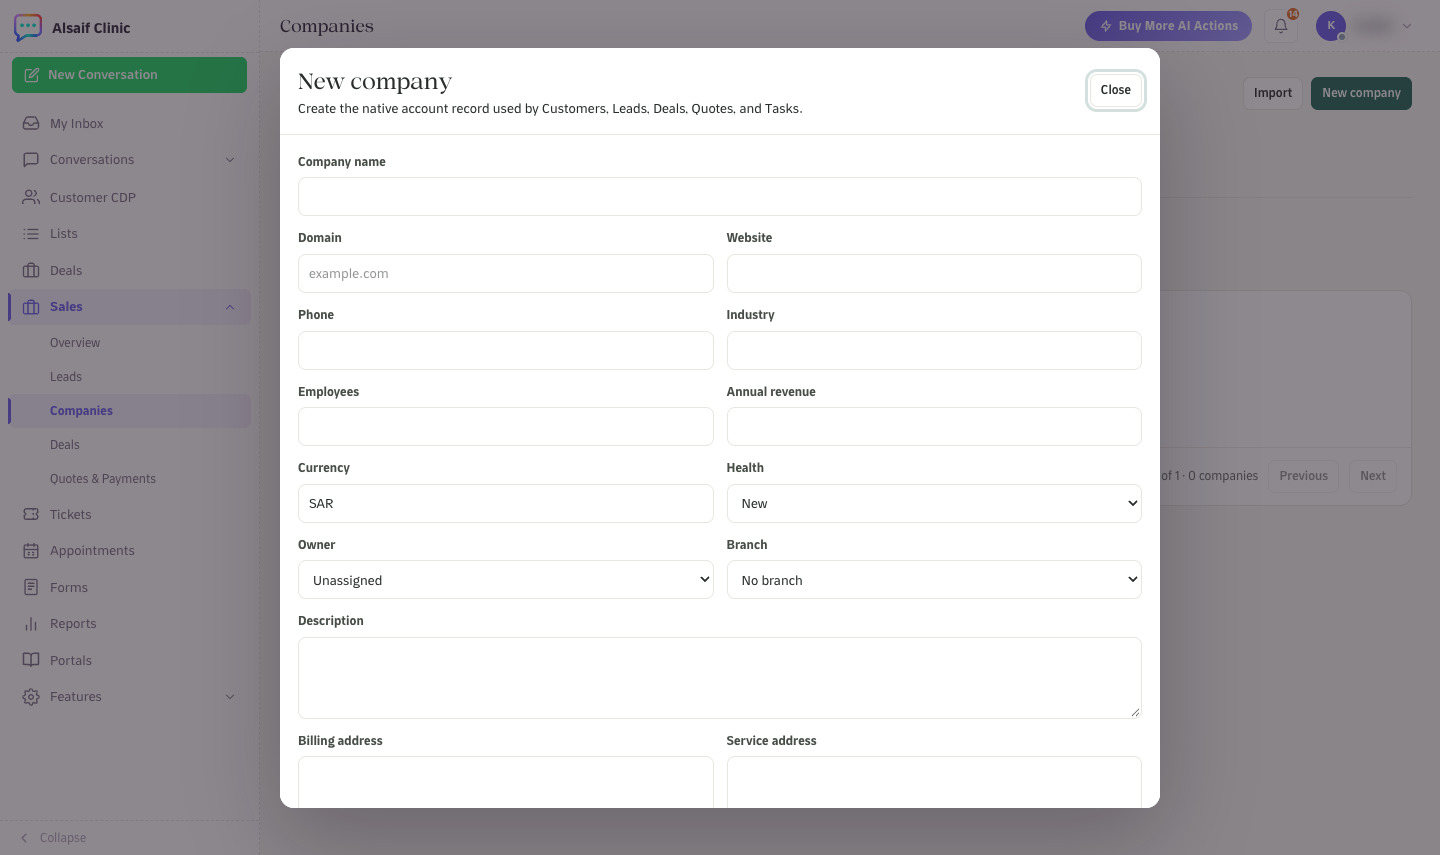Screen dimensions: 1440x855
Task: Click the New company button behind the dialog
Action: click(1361, 93)
